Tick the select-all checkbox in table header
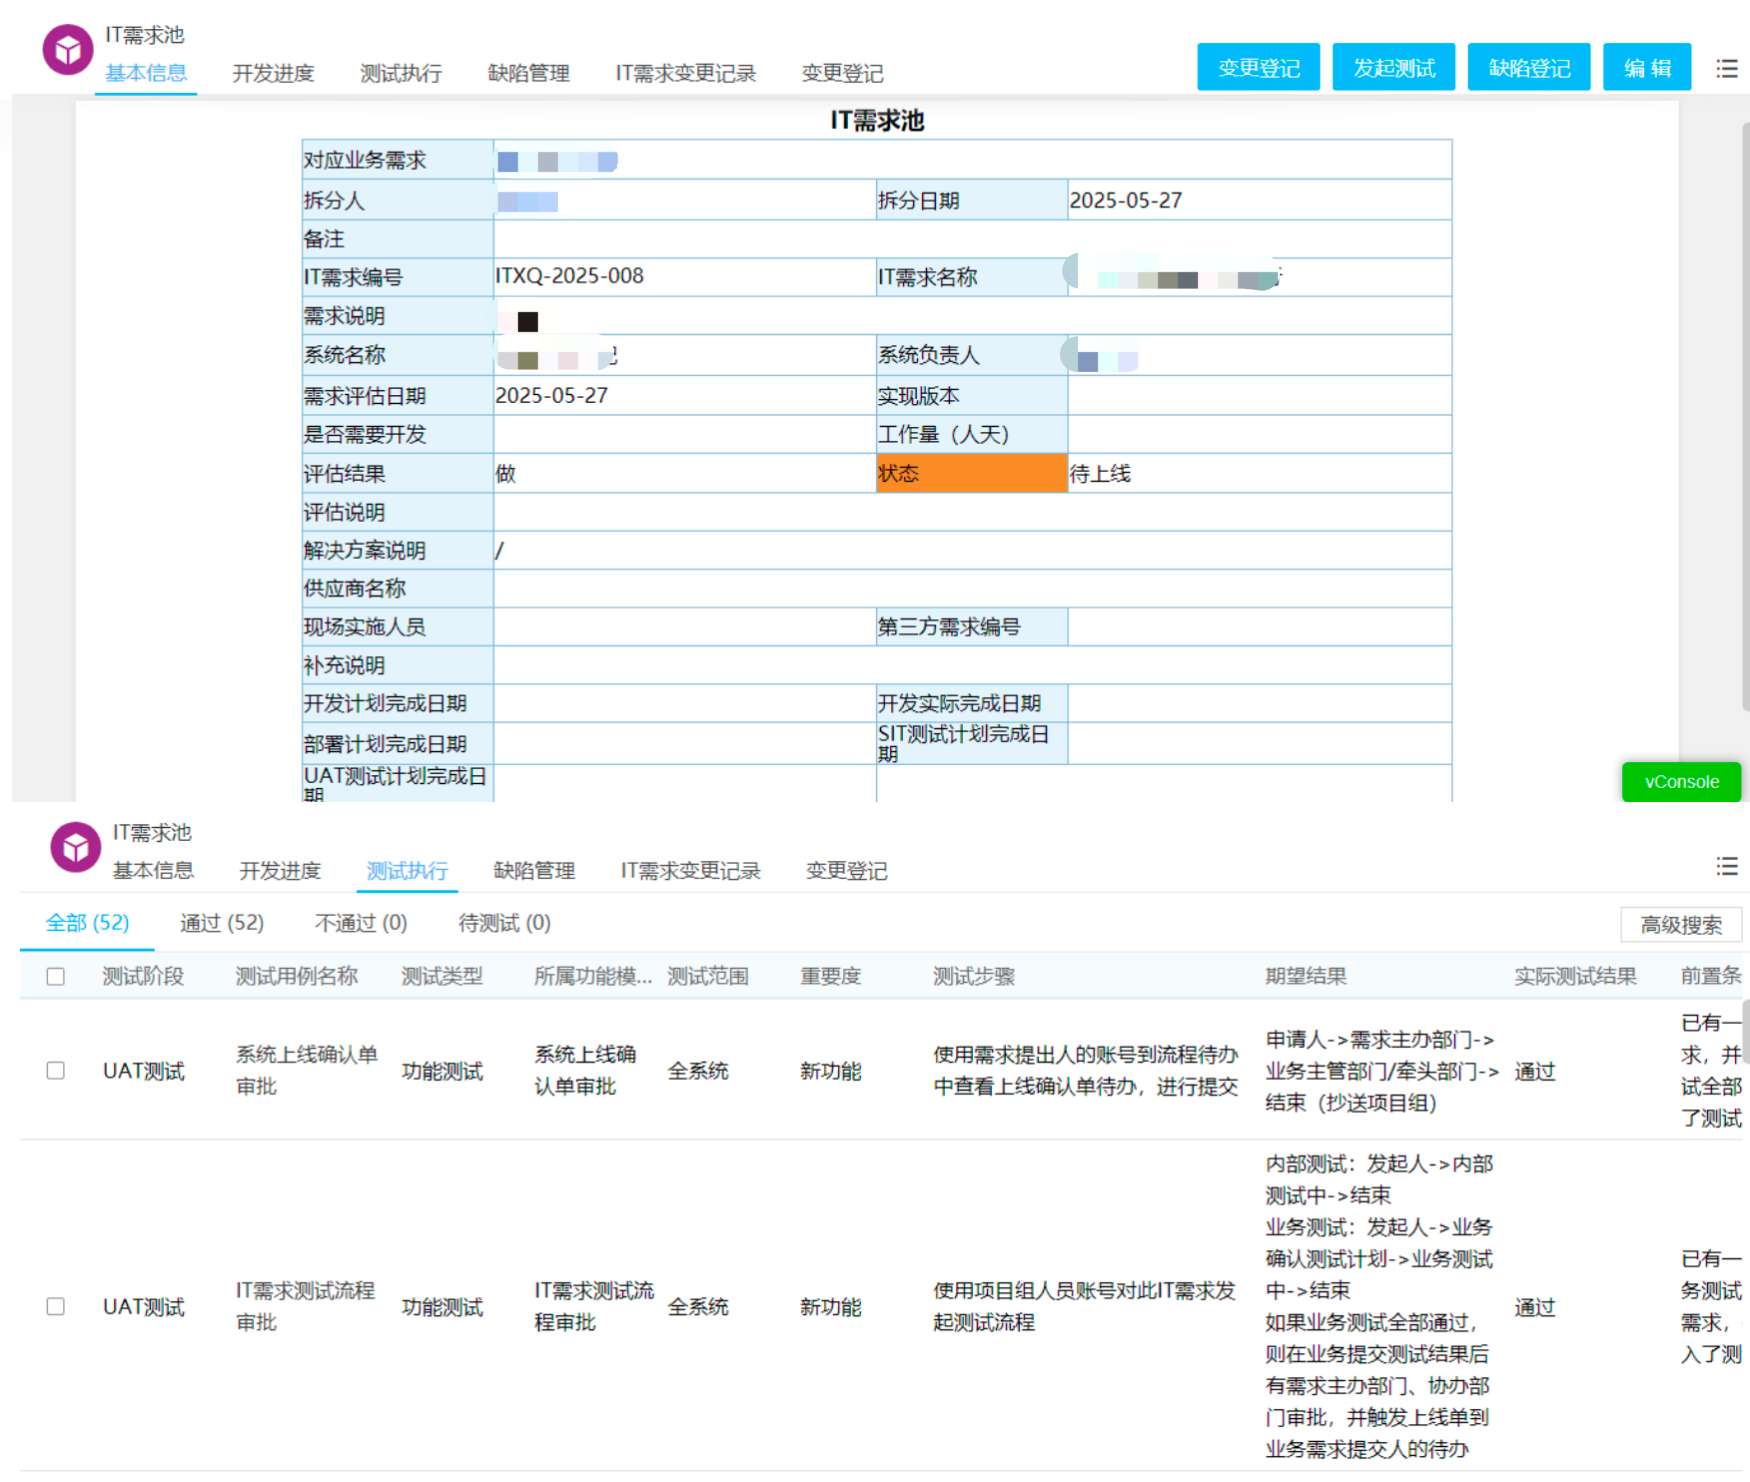 click(56, 976)
